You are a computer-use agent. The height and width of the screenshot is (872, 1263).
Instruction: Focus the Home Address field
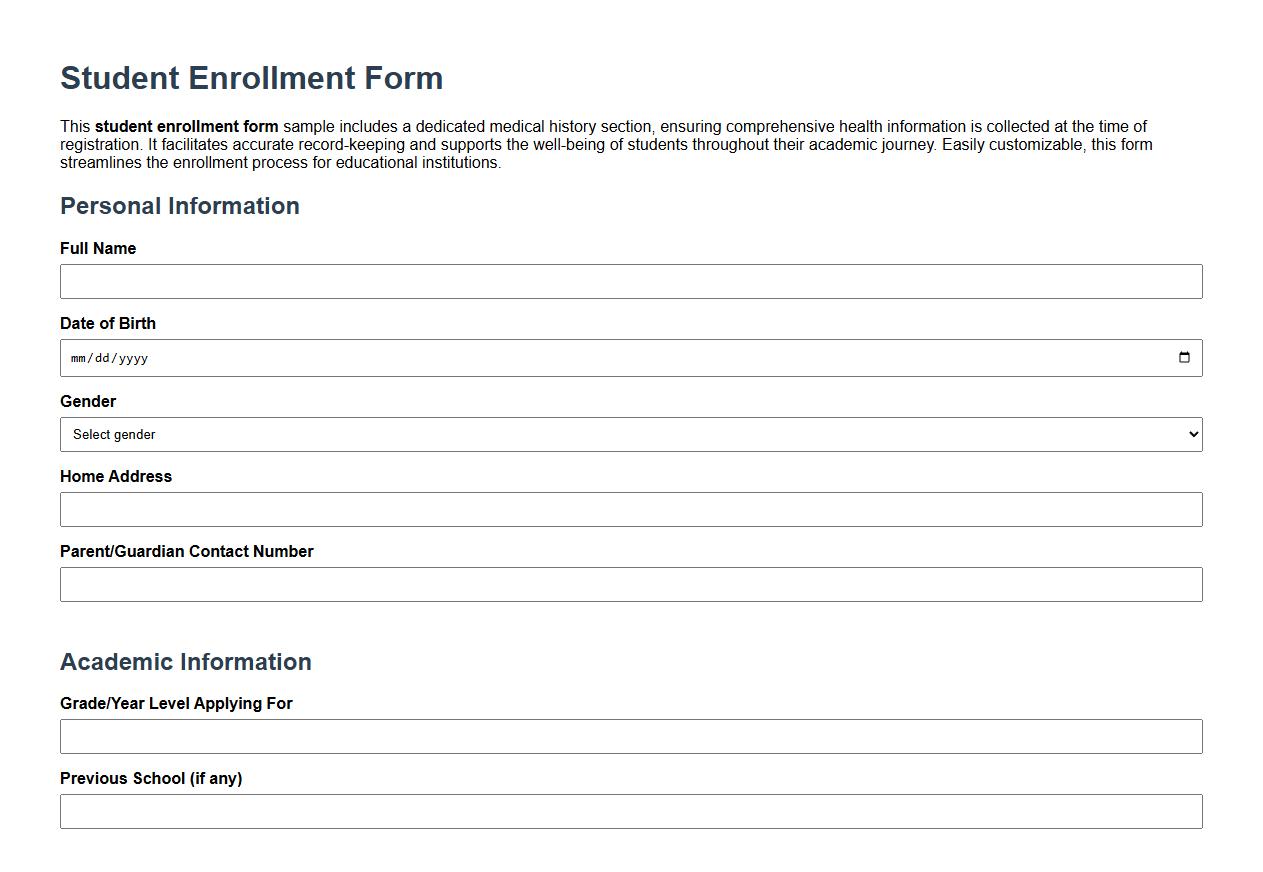[630, 509]
